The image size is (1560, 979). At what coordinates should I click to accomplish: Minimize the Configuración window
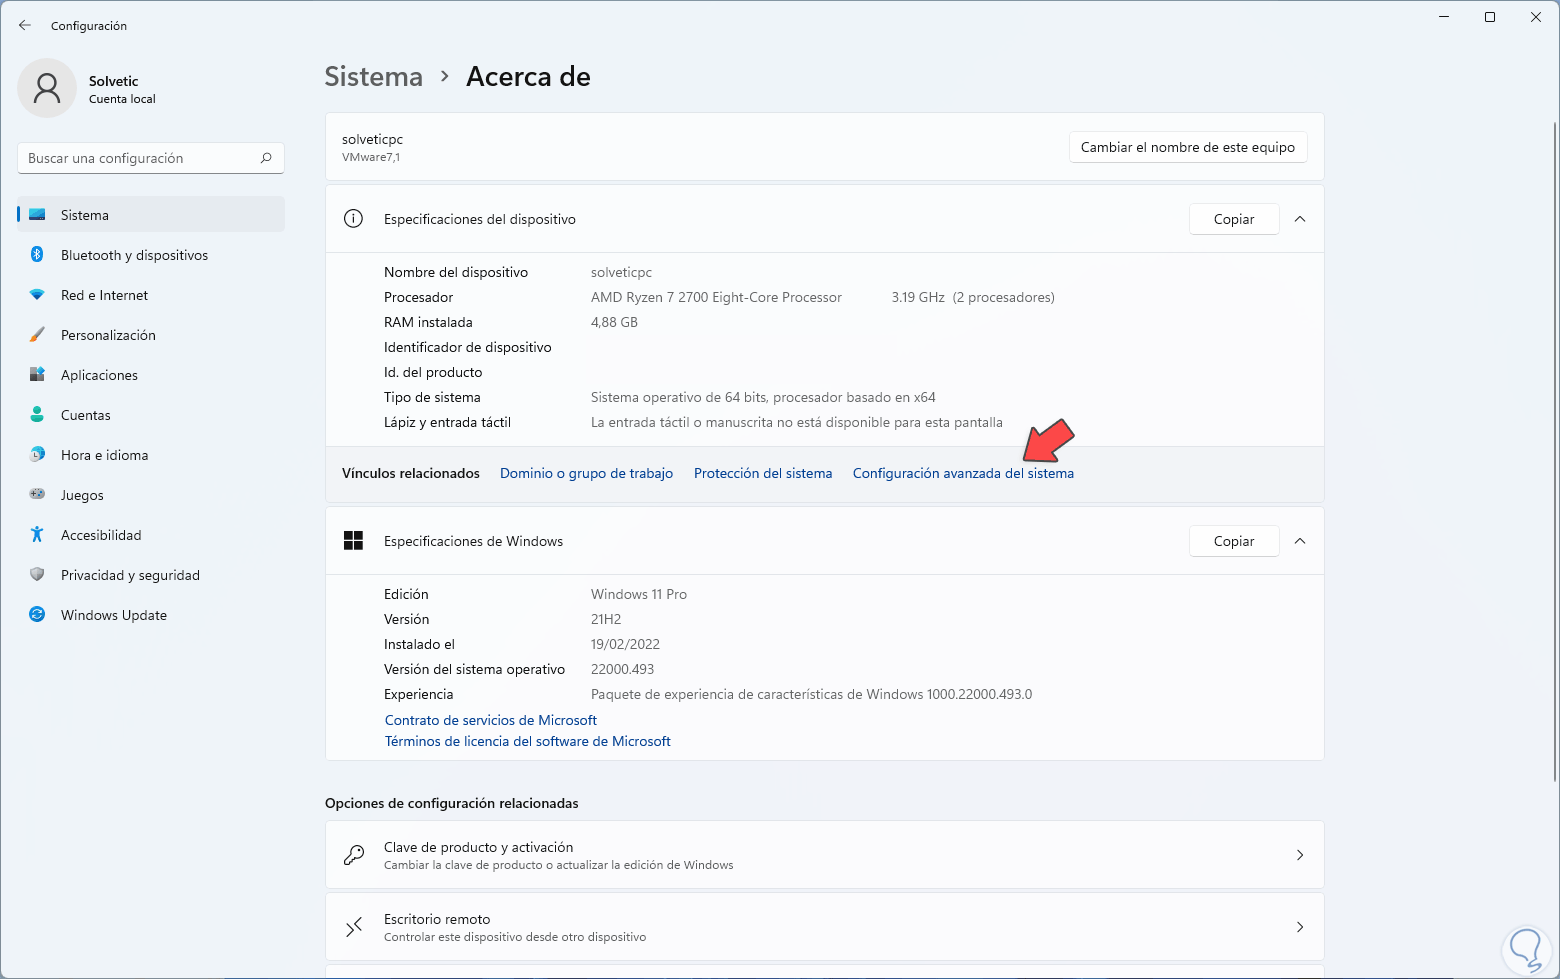click(x=1444, y=17)
